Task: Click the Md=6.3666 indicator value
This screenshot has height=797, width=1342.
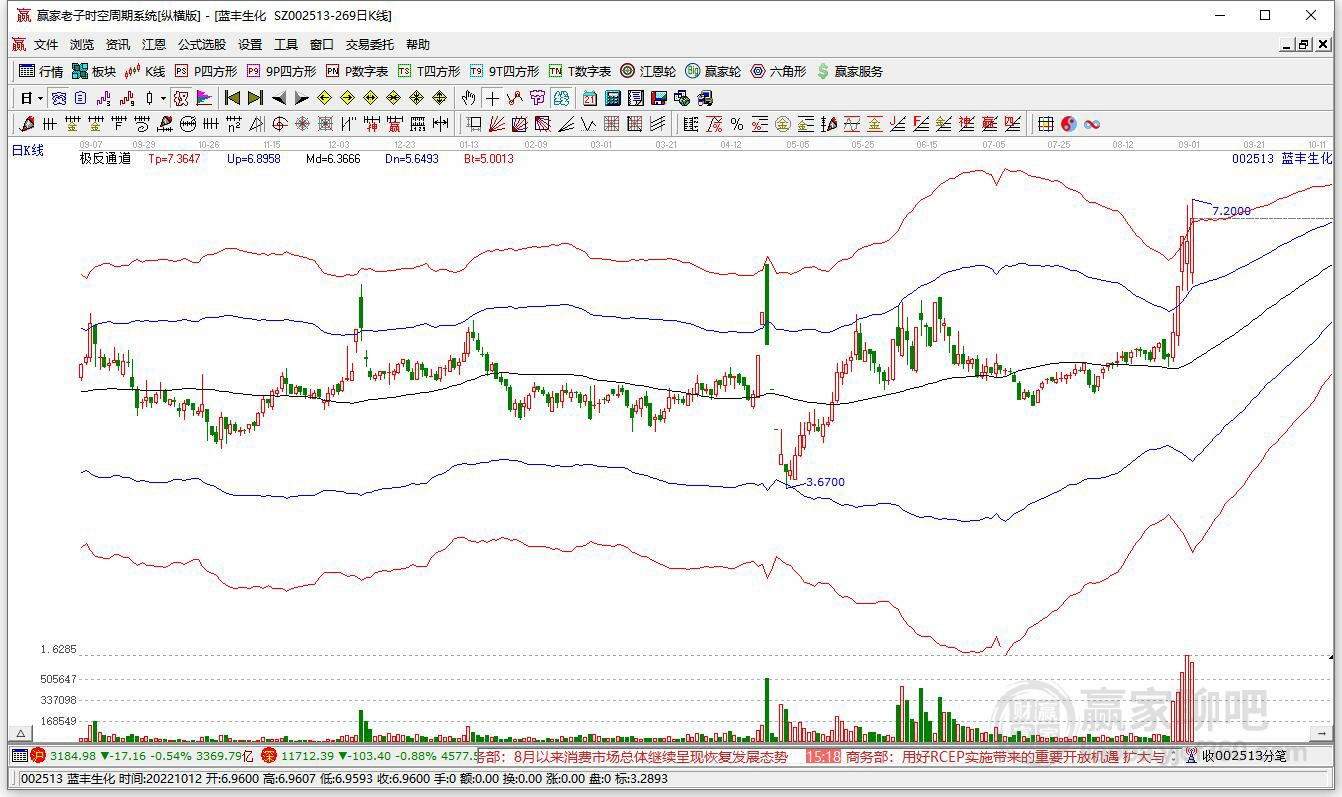Action: tap(333, 158)
